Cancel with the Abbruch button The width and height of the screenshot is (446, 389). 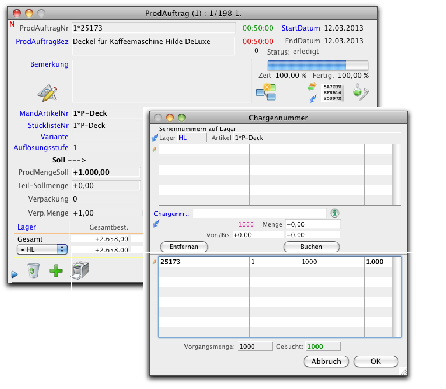(326, 361)
